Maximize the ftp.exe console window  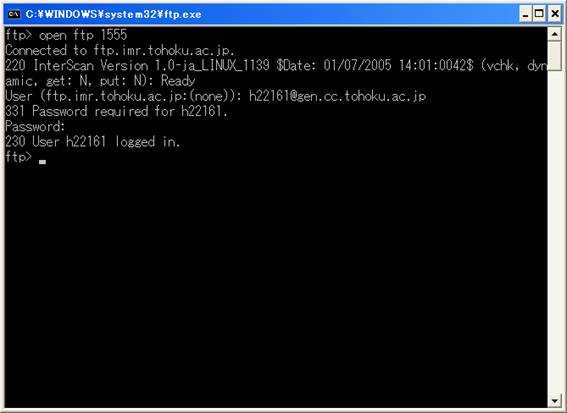coord(539,14)
